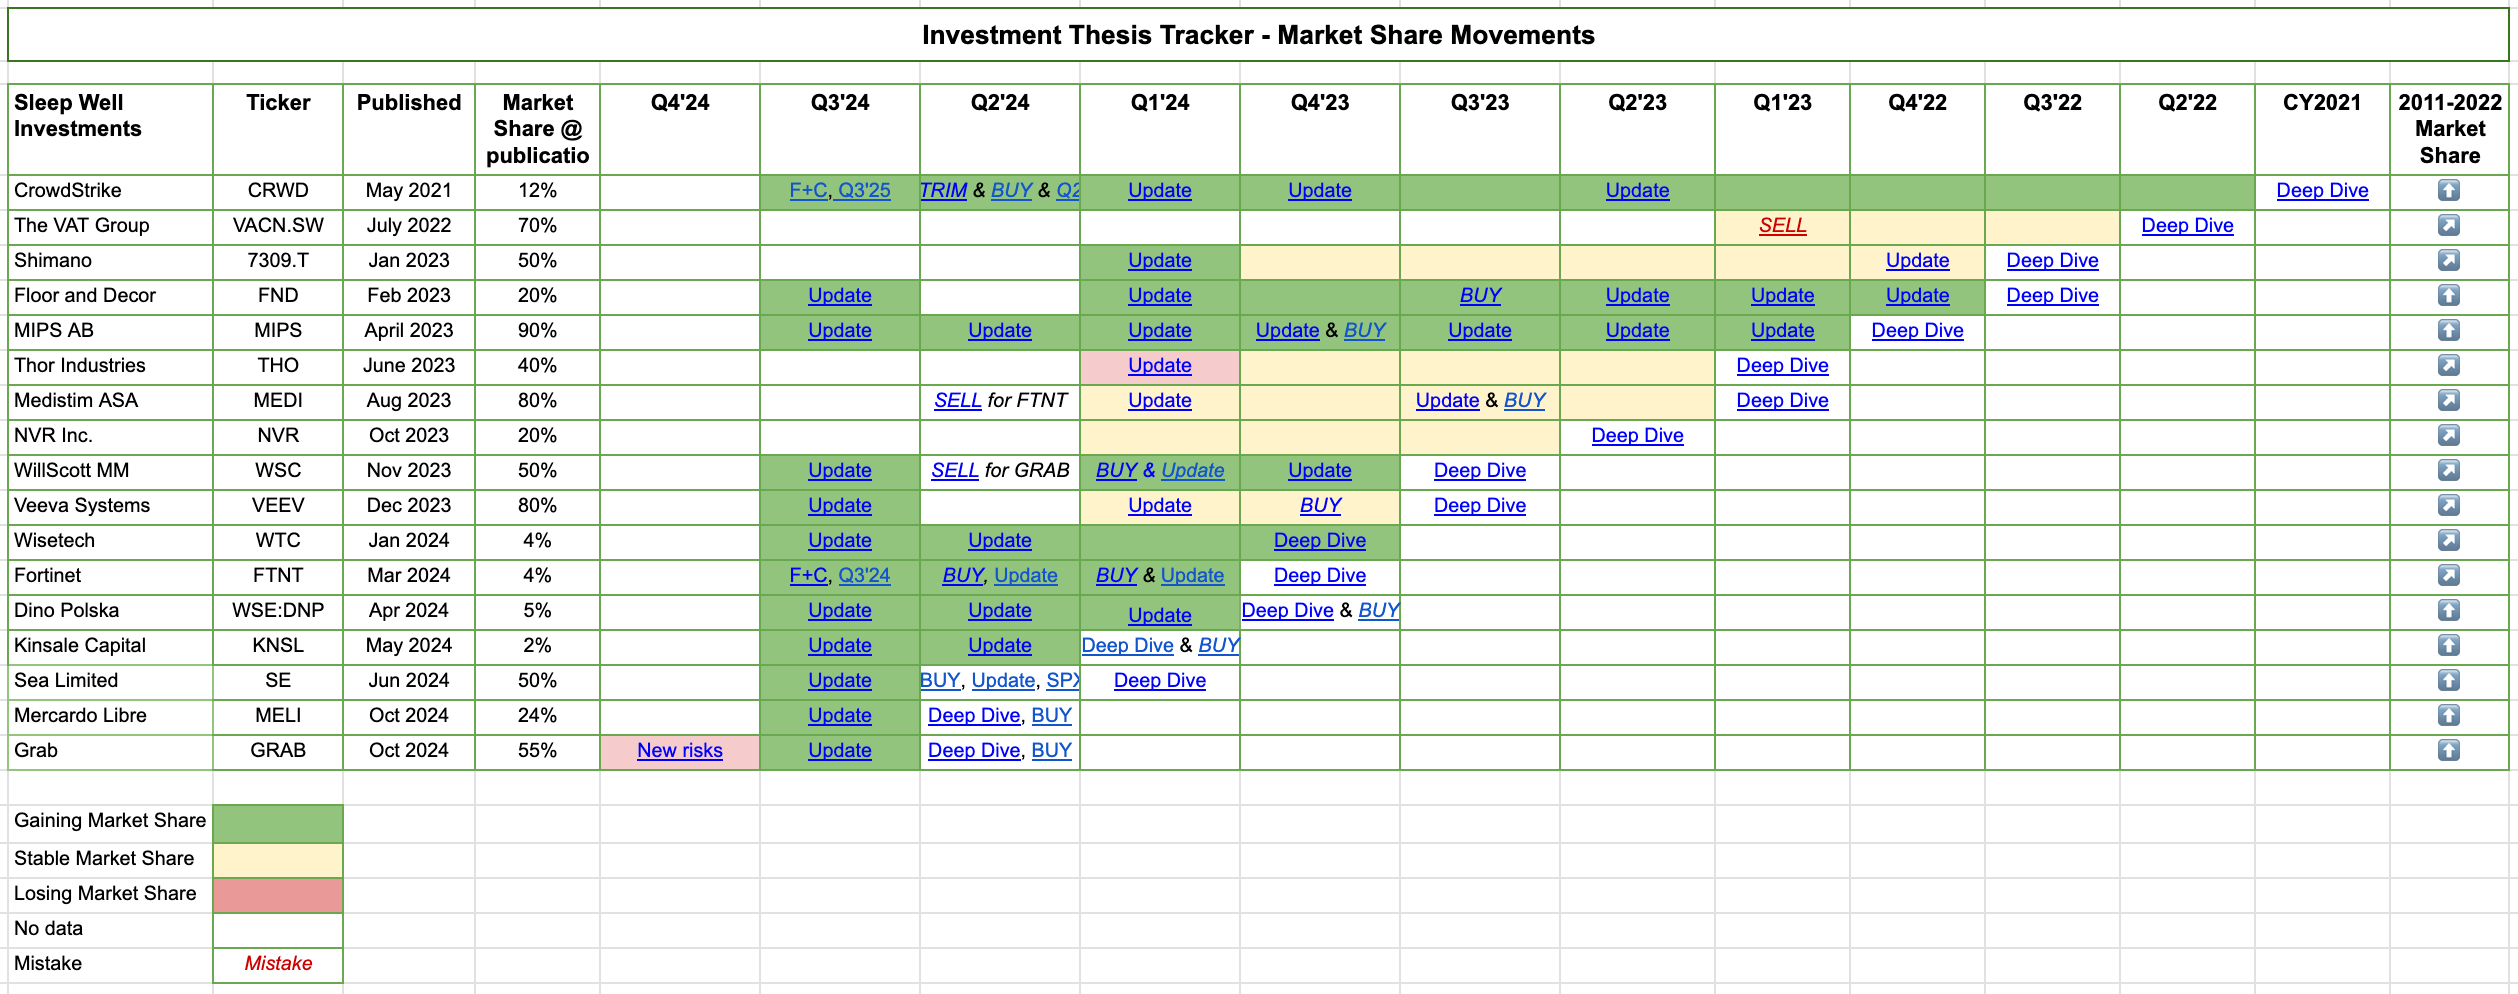Click the diagonal-arrow icon in the Thor Industries row
The height and width of the screenshot is (994, 2518).
point(2448,365)
